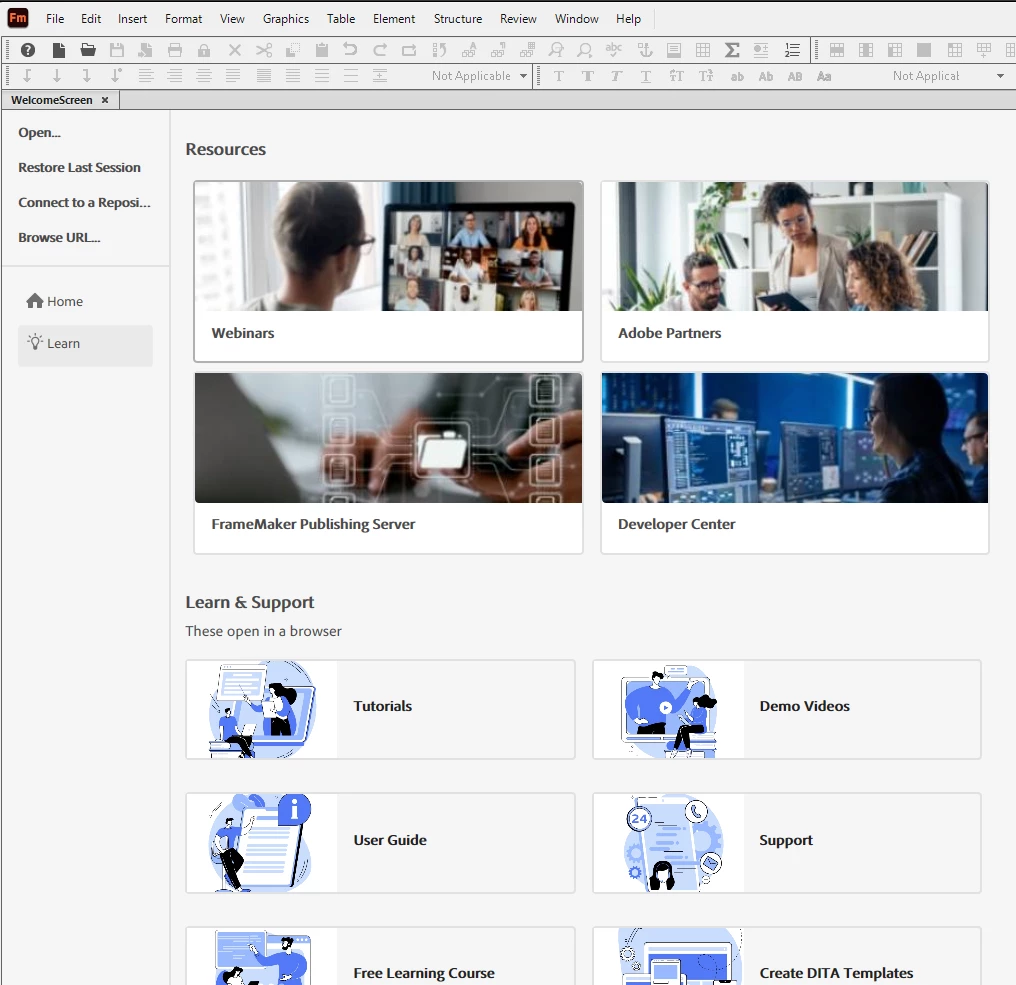Create a new document with the toolbar icon
The width and height of the screenshot is (1016, 985).
58,50
